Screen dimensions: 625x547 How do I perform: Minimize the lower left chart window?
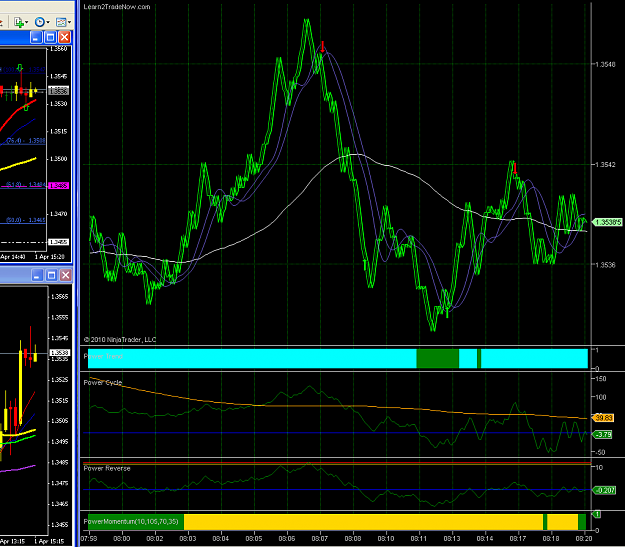point(37,275)
